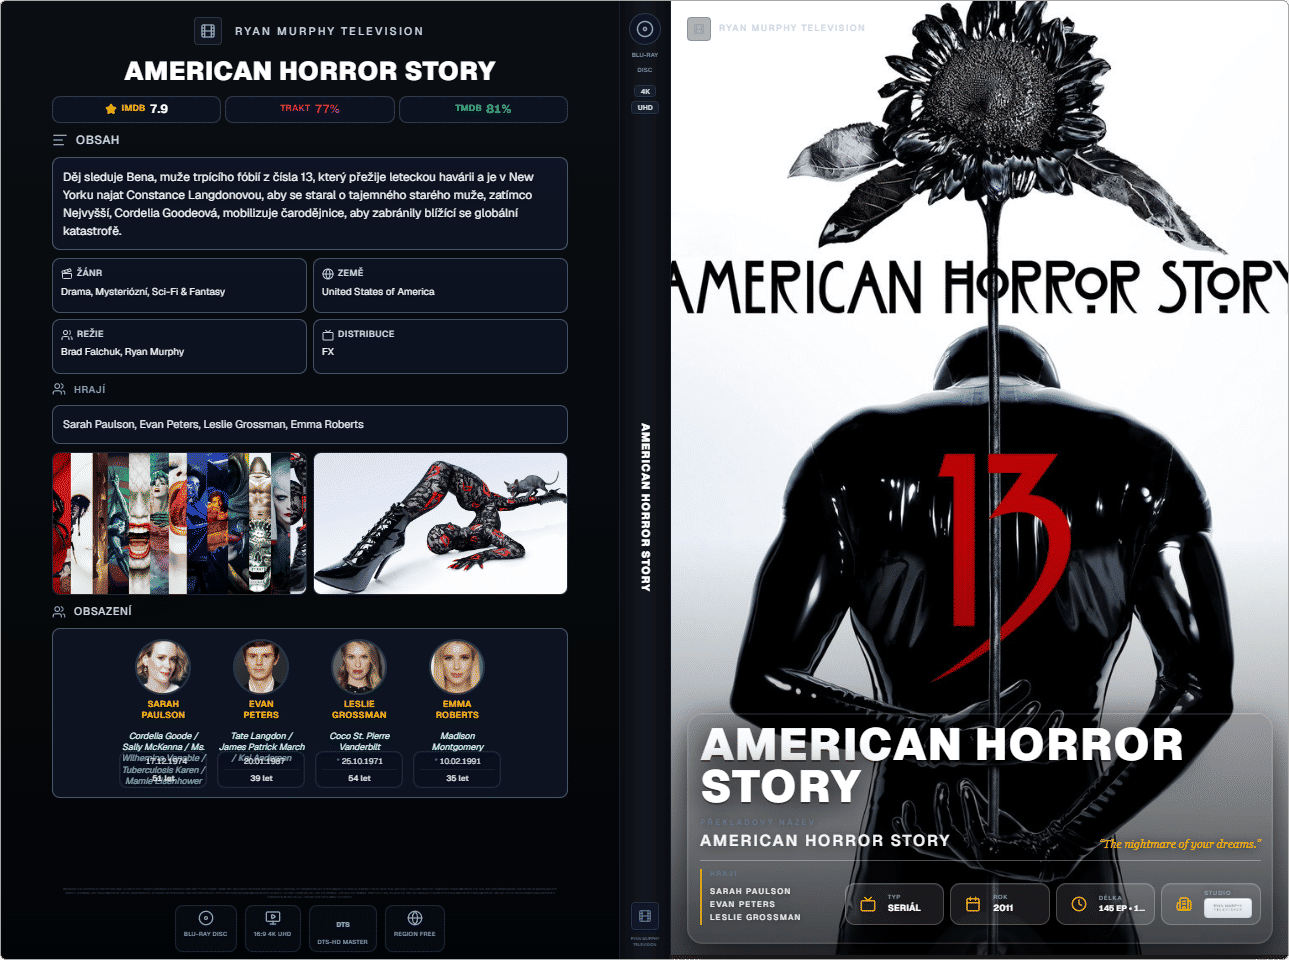Click the Hrají actor names list line
The height and width of the screenshot is (960, 1289).
coord(213,424)
